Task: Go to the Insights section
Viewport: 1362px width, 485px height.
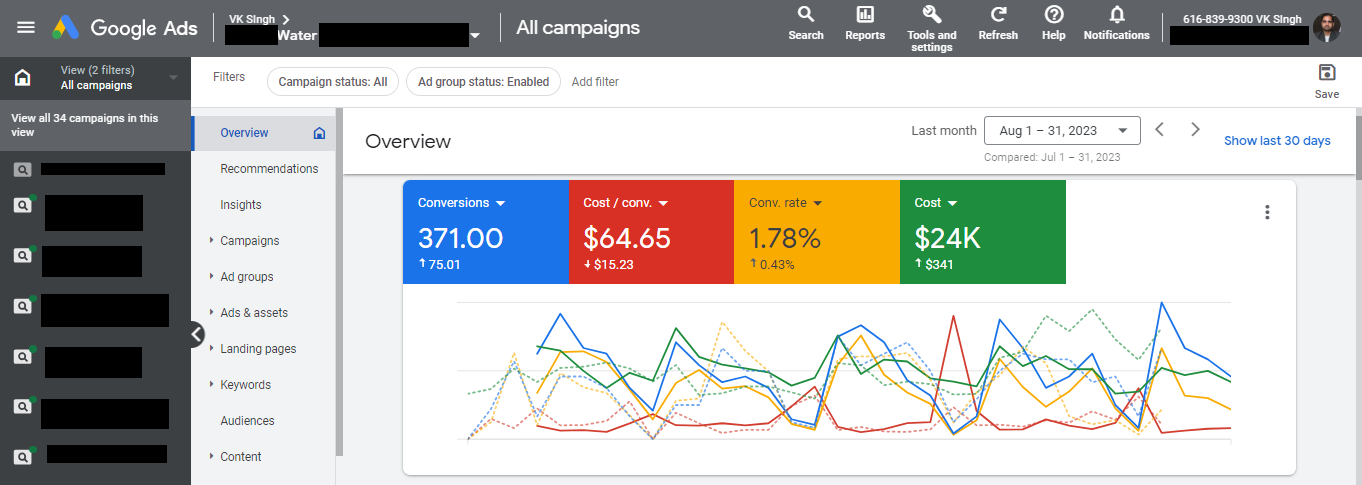Action: click(x=241, y=205)
